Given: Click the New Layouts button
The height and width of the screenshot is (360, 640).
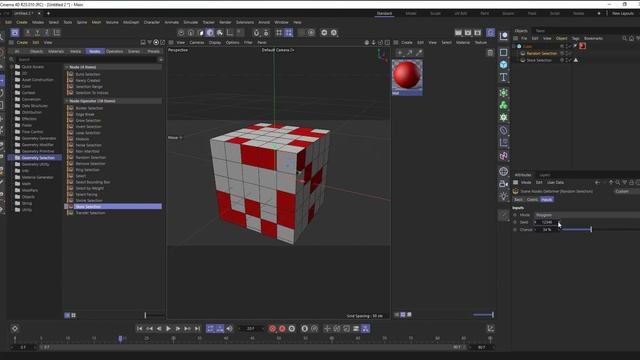Looking at the screenshot, I should (x=622, y=13).
